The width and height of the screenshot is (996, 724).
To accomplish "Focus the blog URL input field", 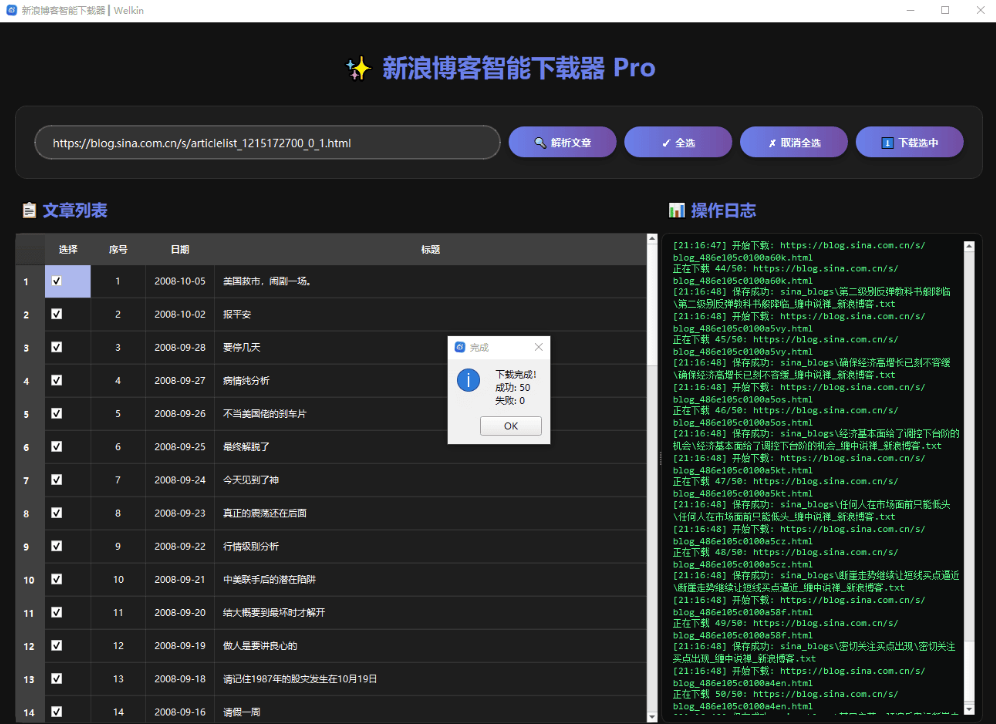I will (267, 142).
